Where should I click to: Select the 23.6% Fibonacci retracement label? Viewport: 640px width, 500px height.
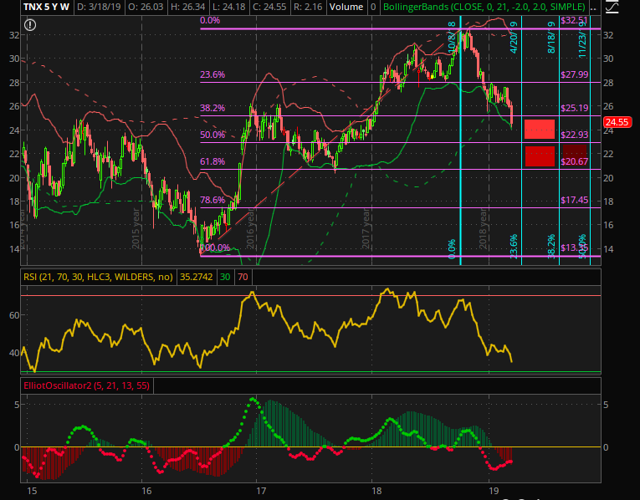(x=212, y=74)
